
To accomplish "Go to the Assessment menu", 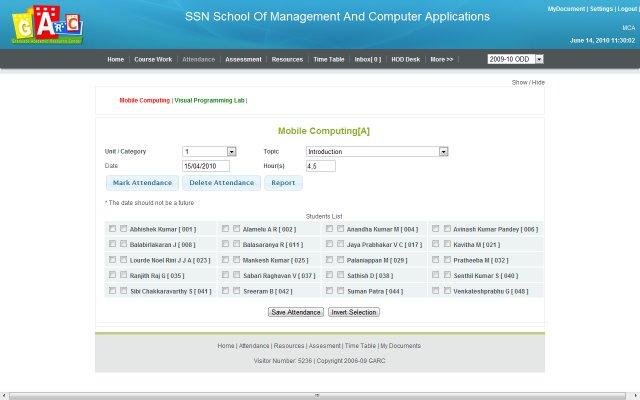I will click(x=243, y=60).
